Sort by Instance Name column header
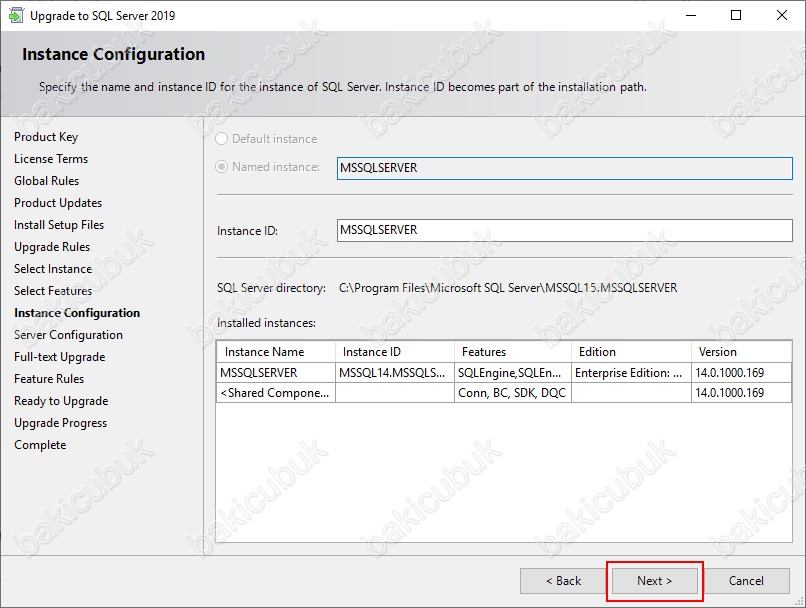806x608 pixels. [276, 352]
